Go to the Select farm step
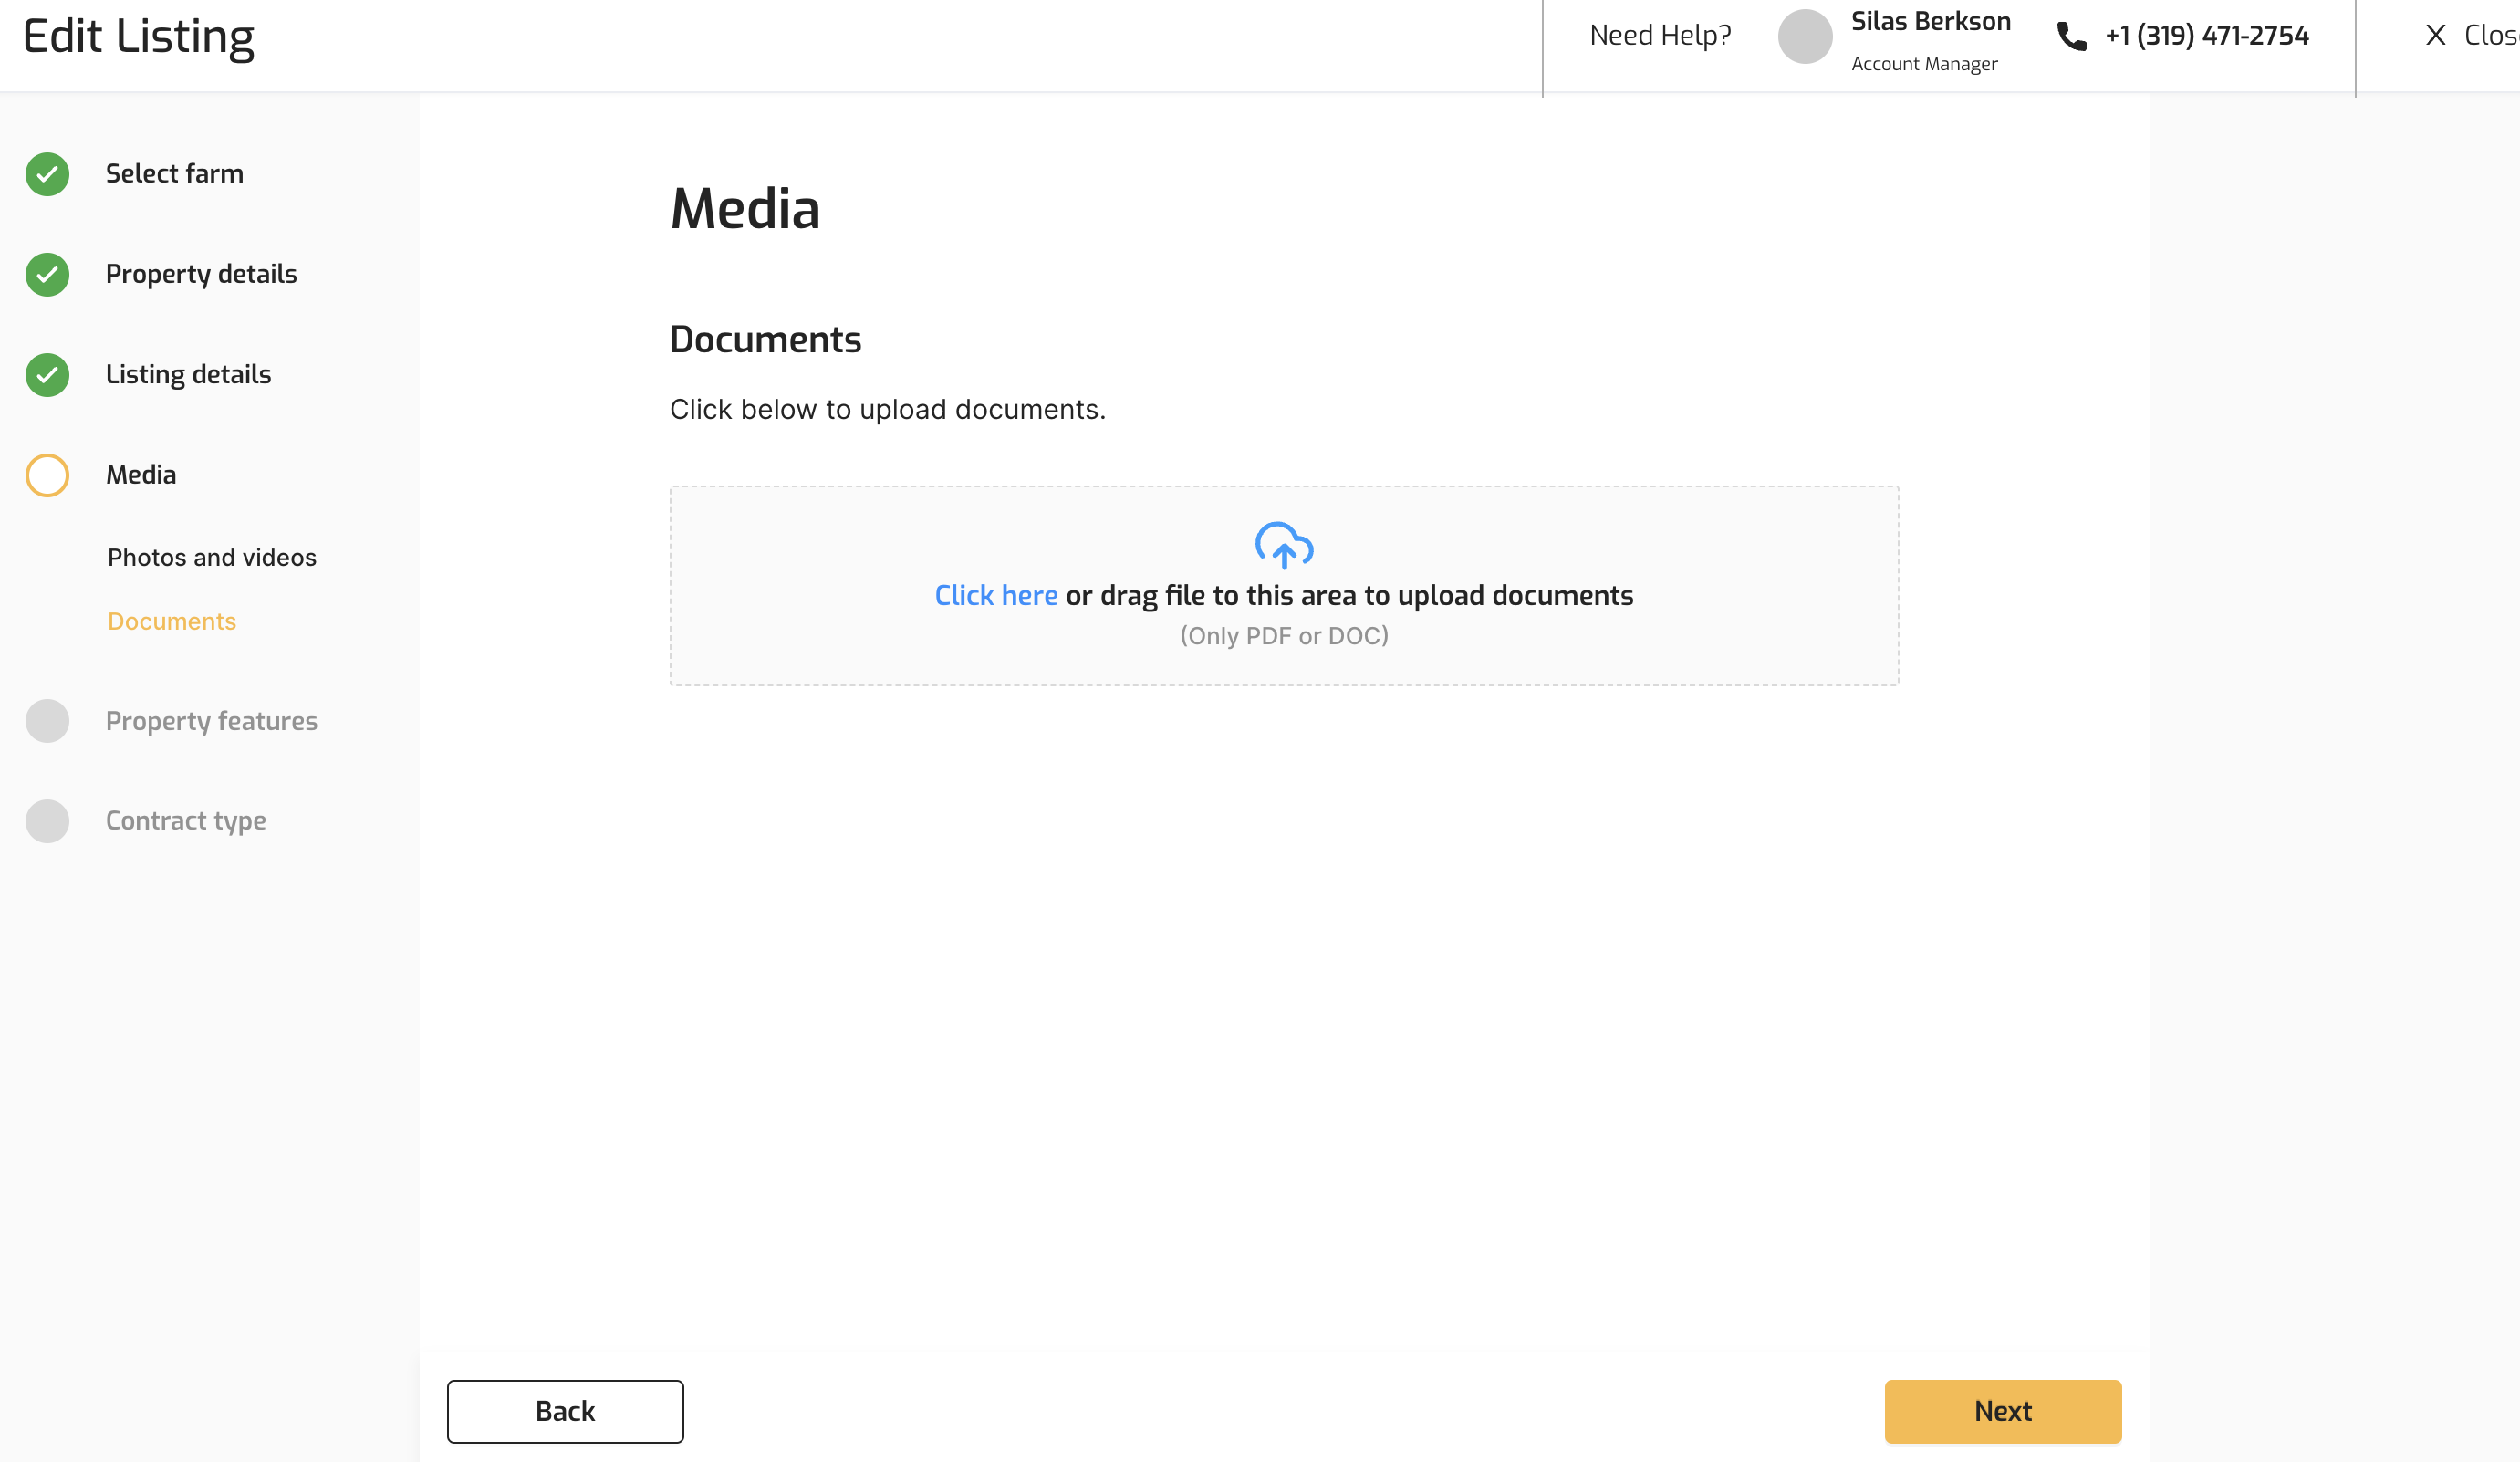Image resolution: width=2520 pixels, height=1462 pixels. [x=174, y=174]
